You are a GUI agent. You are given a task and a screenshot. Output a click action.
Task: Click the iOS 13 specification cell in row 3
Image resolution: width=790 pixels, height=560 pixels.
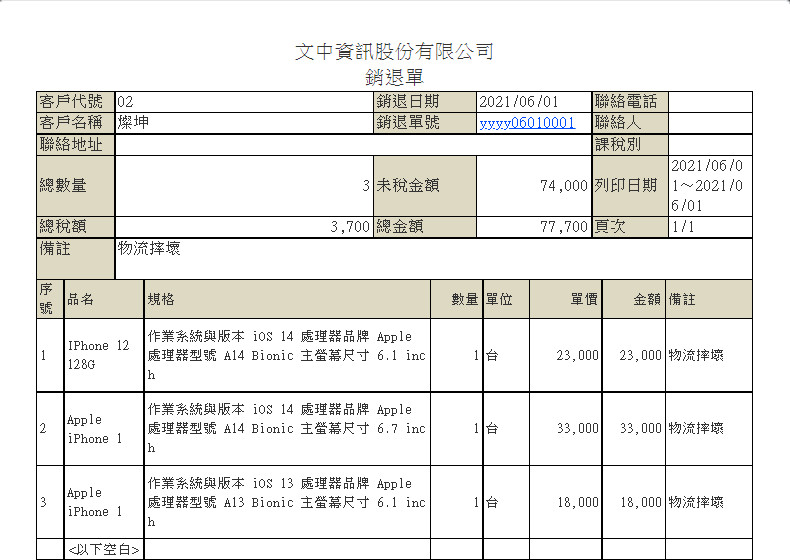(286, 501)
